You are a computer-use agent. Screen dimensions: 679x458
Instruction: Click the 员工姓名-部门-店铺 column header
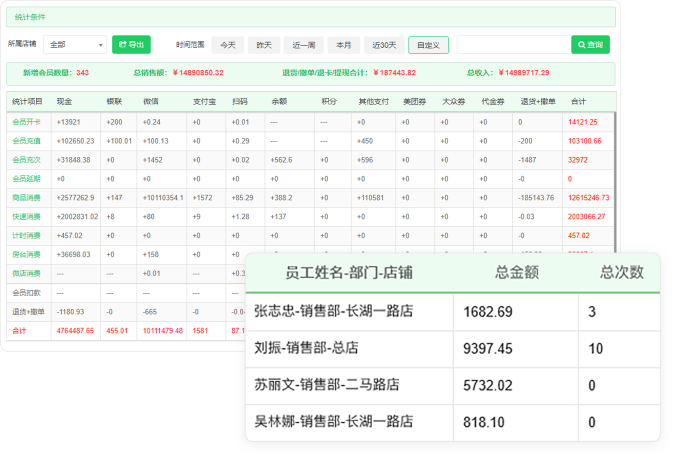point(349,273)
